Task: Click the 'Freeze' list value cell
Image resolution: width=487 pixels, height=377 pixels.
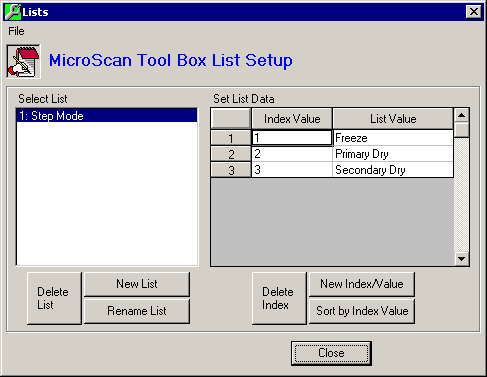Action: click(x=393, y=138)
